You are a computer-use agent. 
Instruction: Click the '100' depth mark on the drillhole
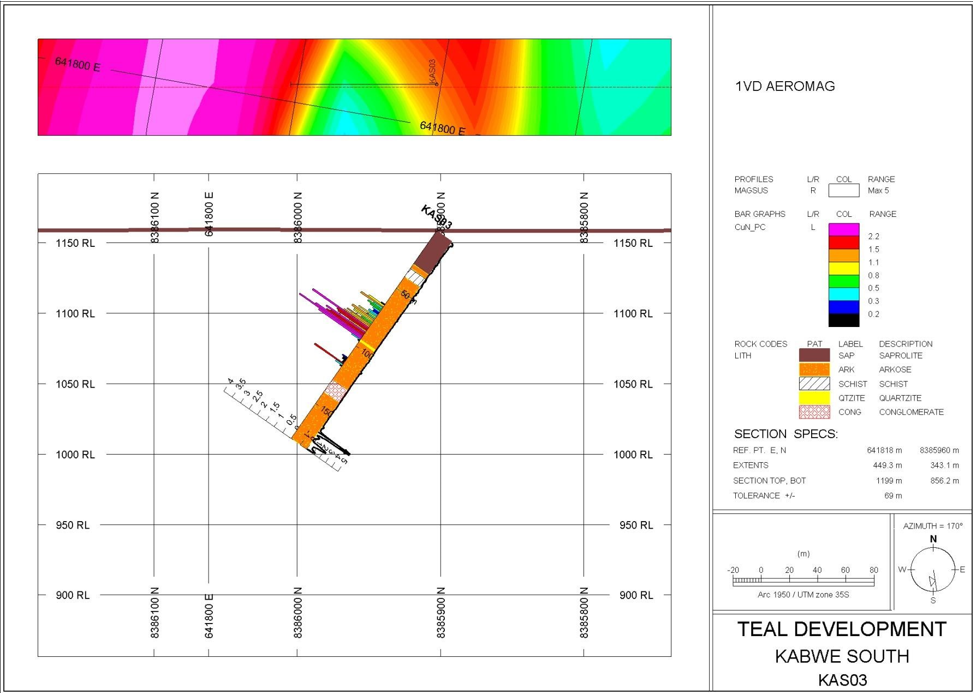click(x=366, y=354)
